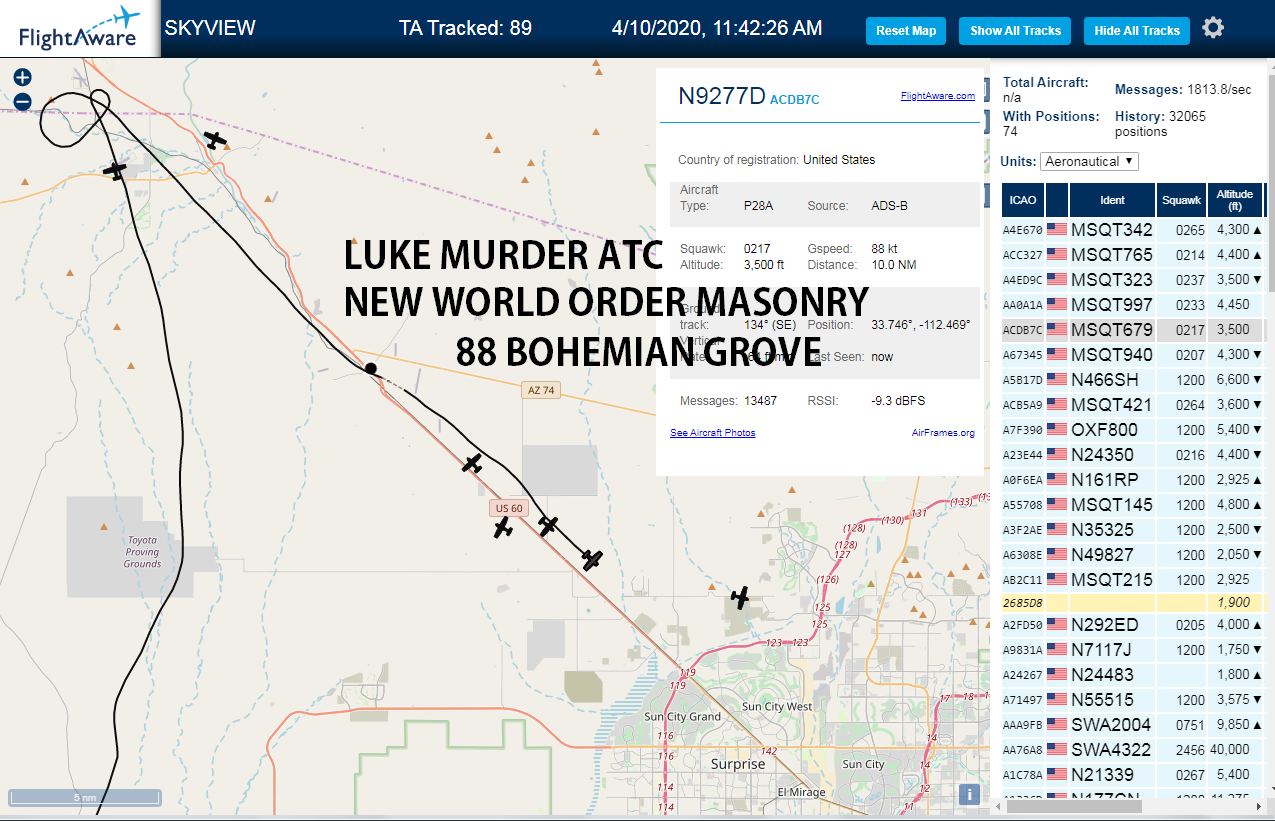Zoom in on the map with the plus icon
Image resolution: width=1275 pixels, height=821 pixels.
23,77
